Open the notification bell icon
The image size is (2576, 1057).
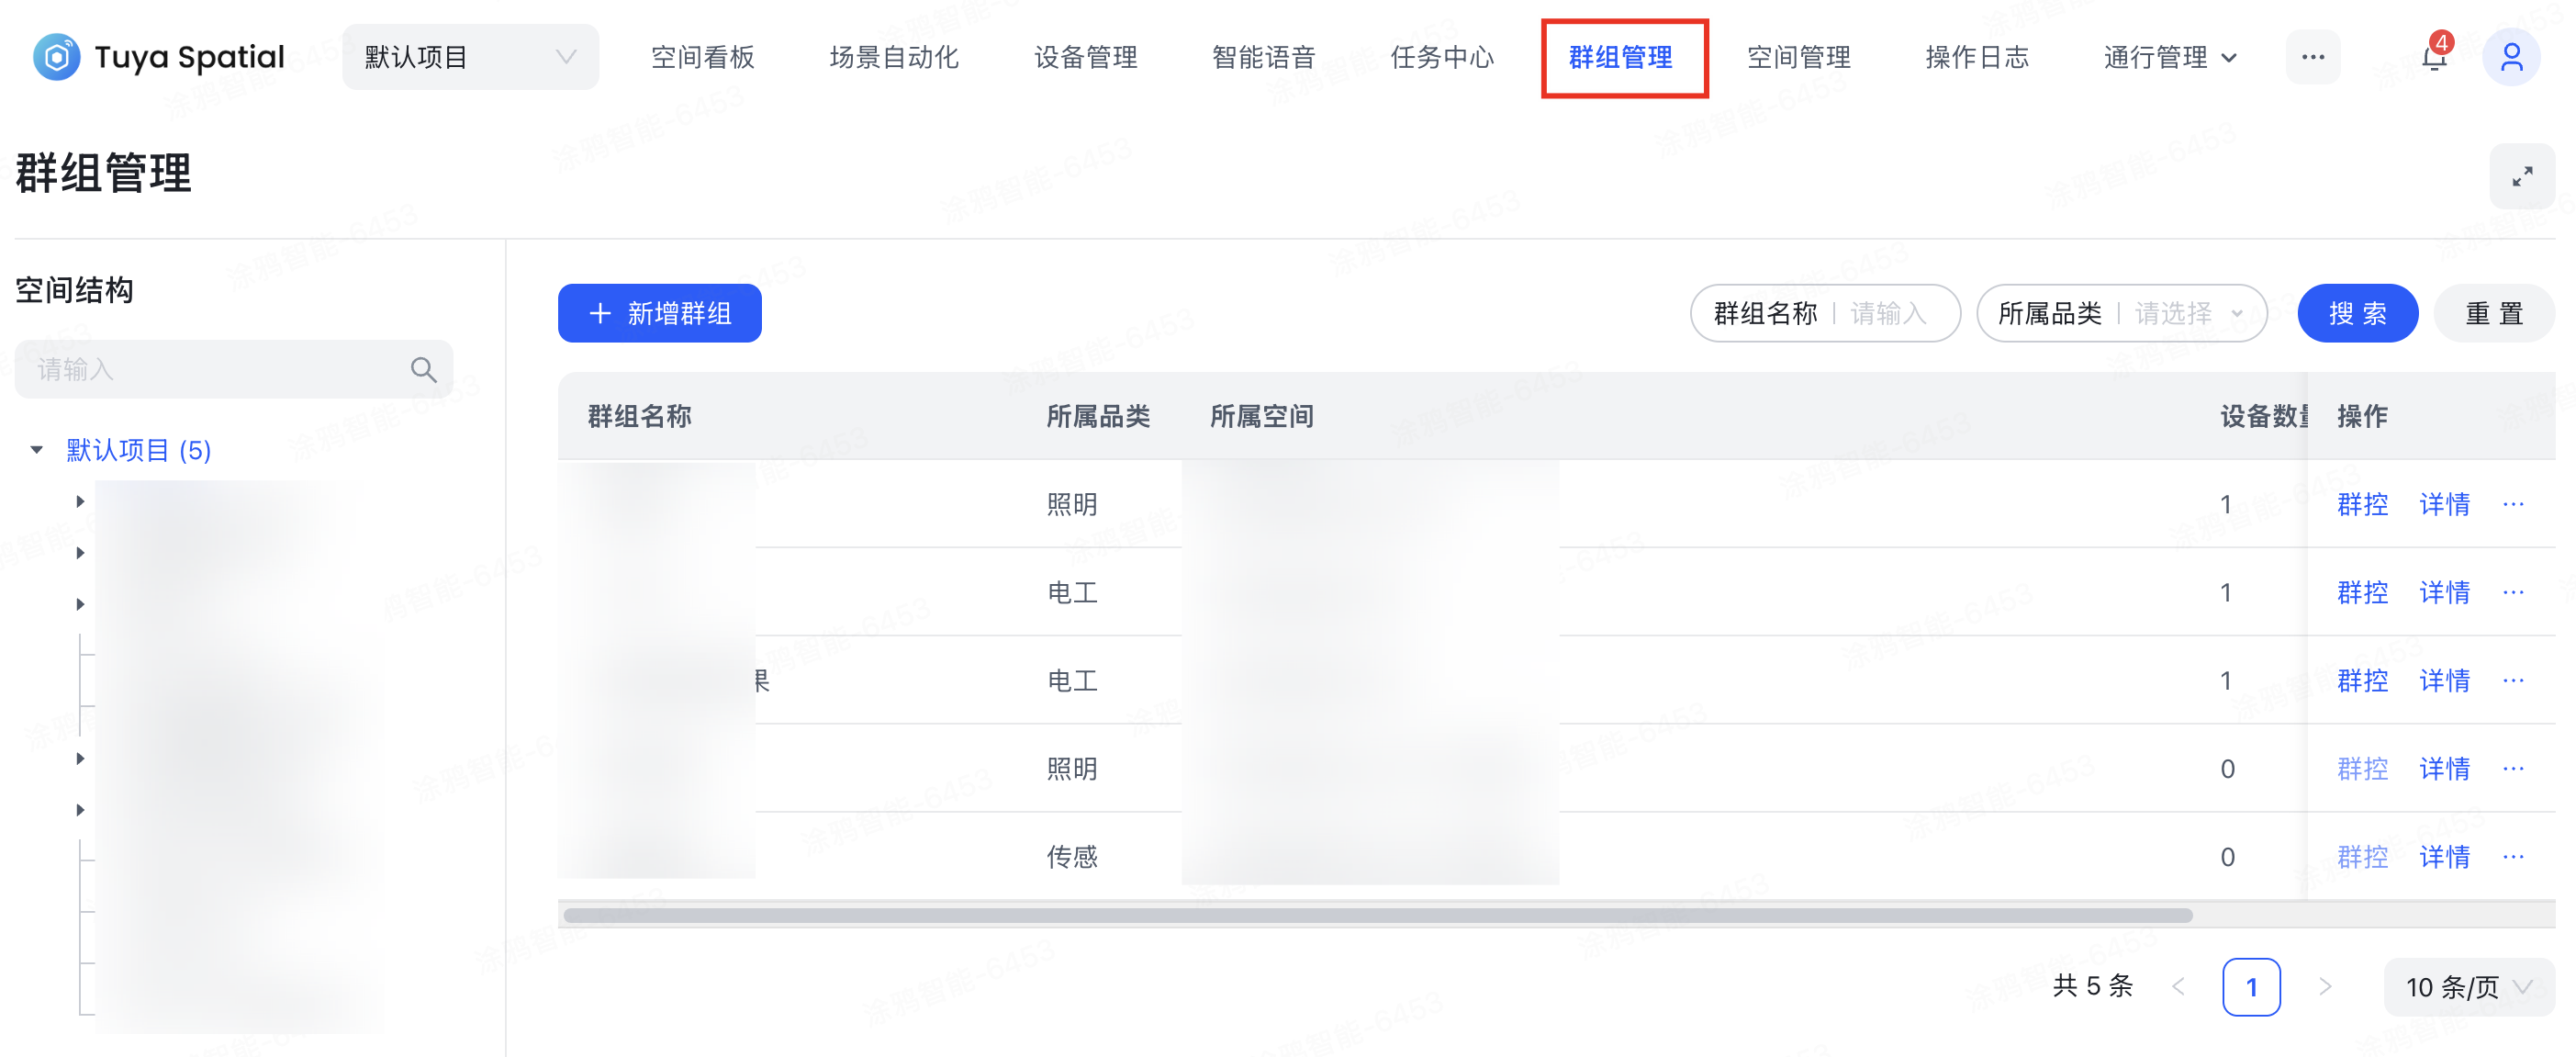coord(2433,57)
